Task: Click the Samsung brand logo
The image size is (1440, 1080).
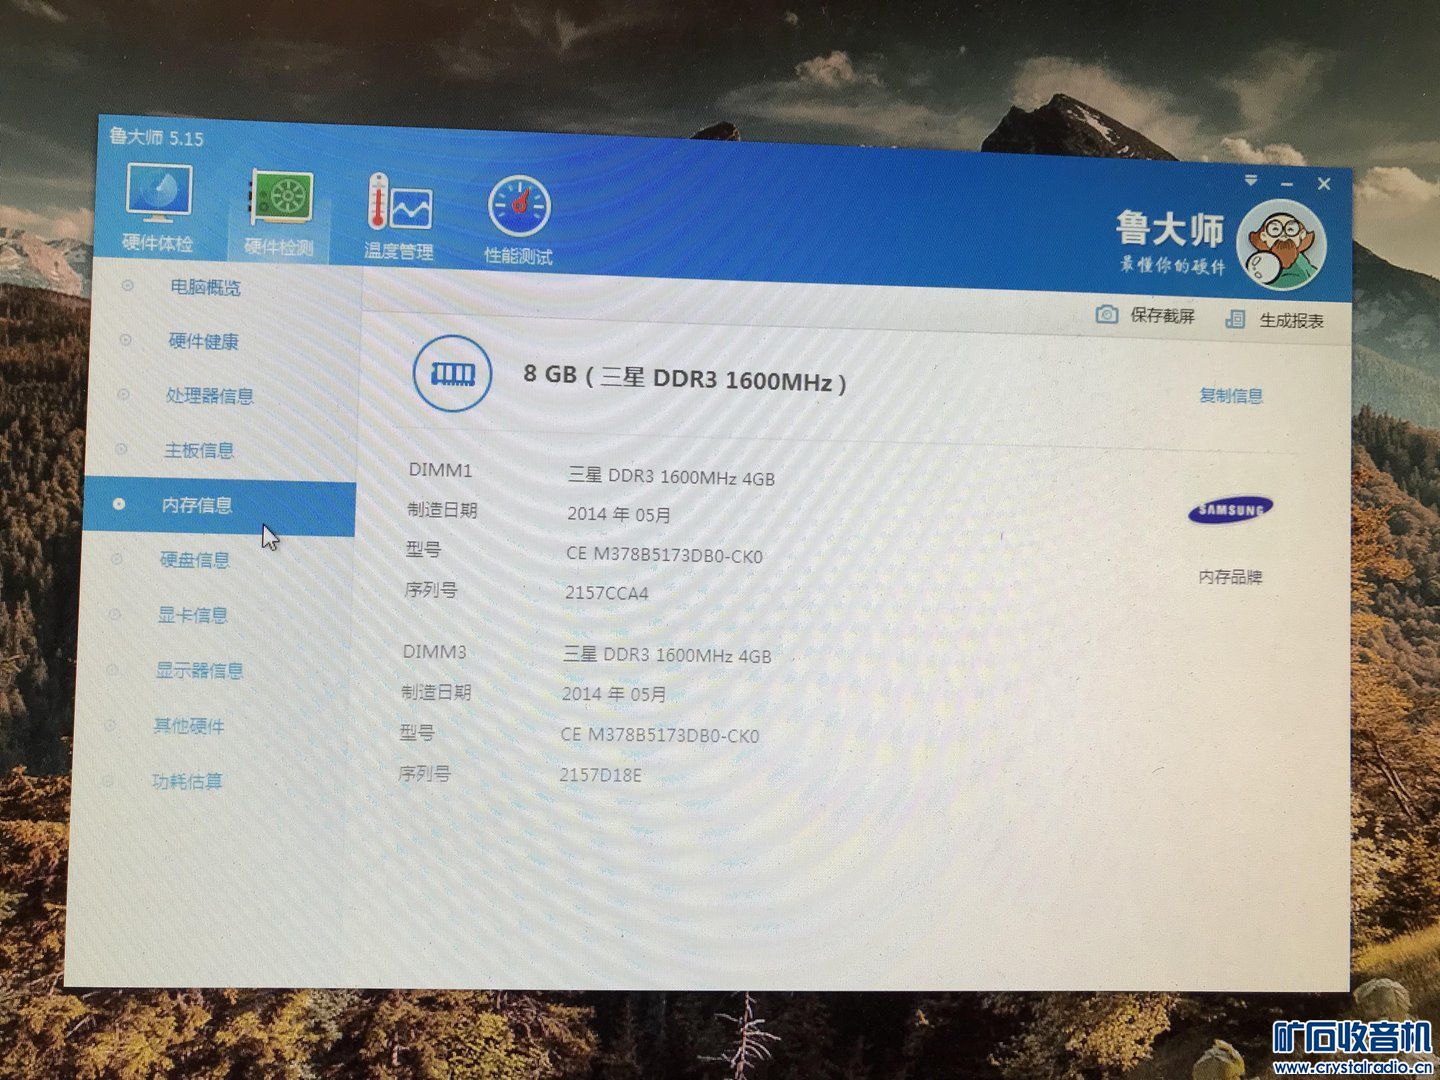Action: click(1231, 511)
